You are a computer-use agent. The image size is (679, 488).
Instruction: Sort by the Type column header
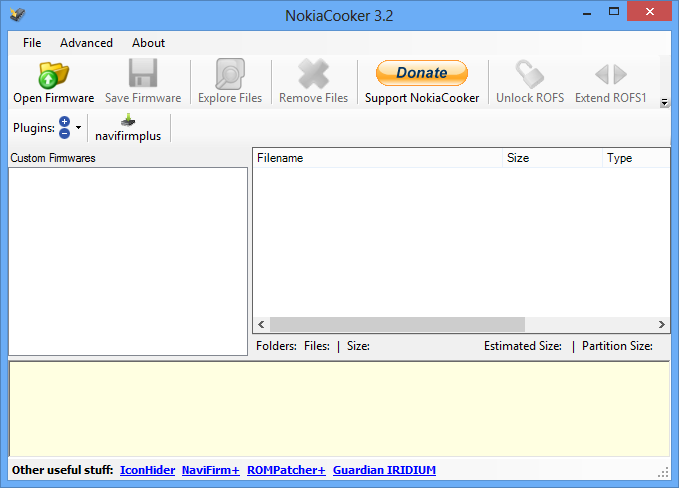coord(636,158)
